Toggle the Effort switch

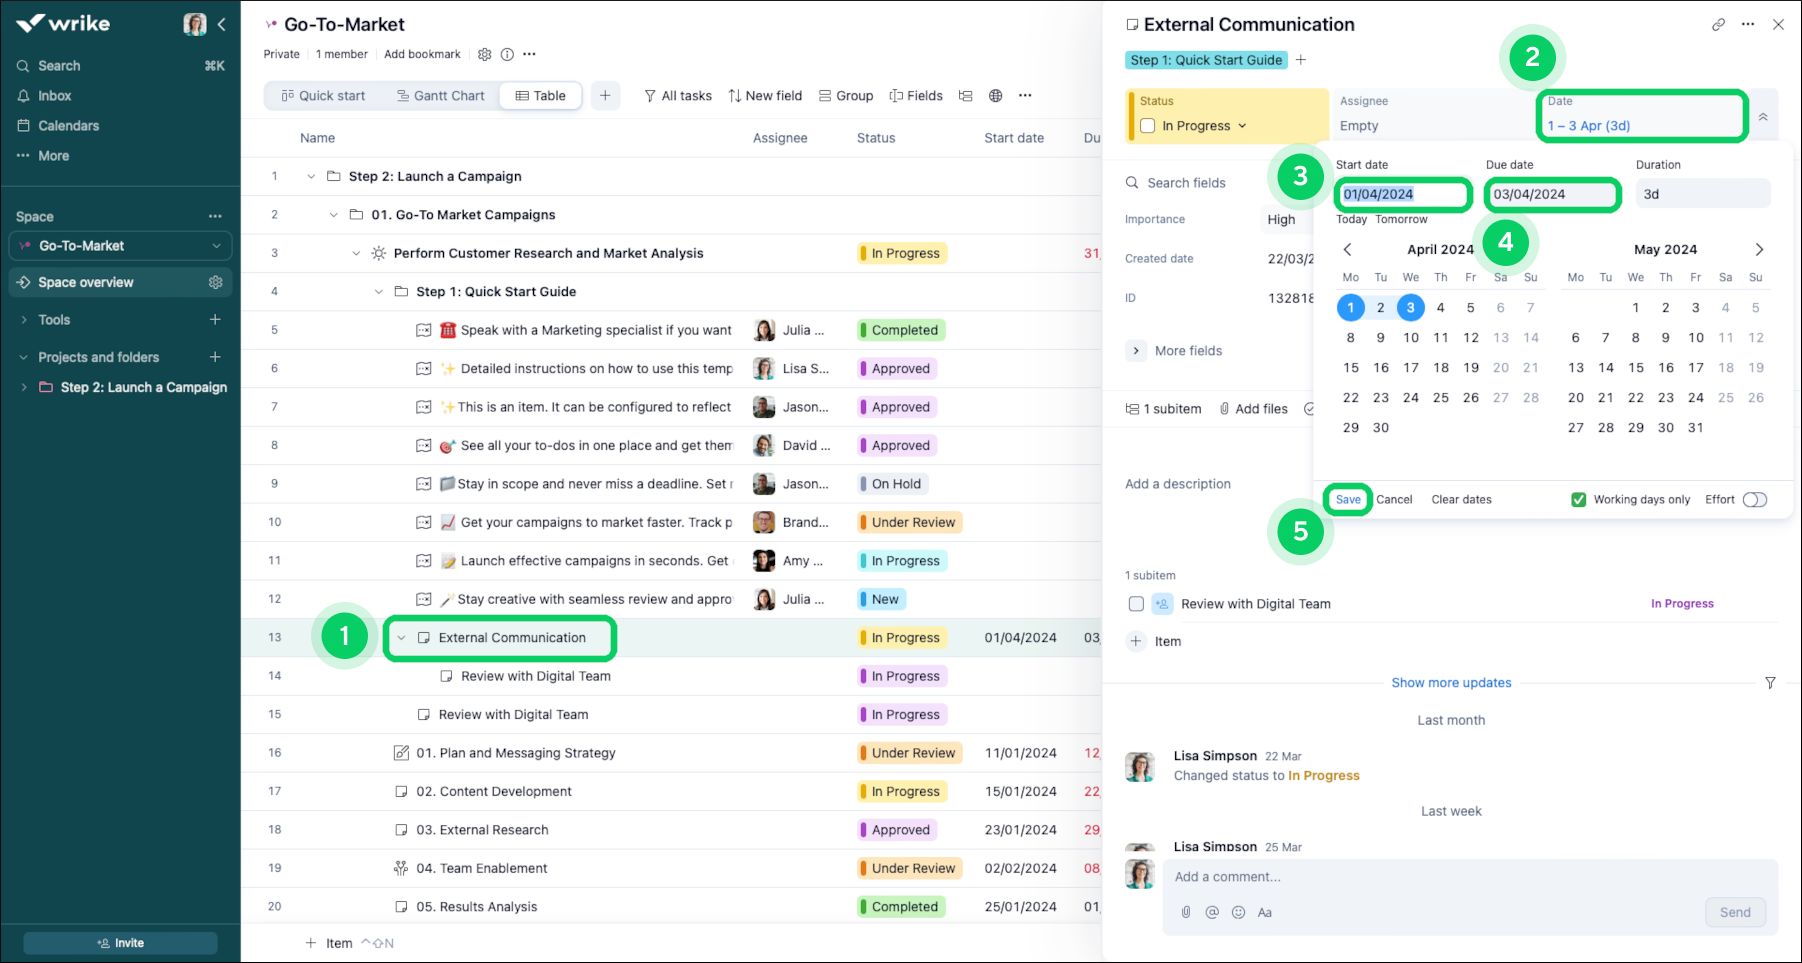click(x=1754, y=500)
